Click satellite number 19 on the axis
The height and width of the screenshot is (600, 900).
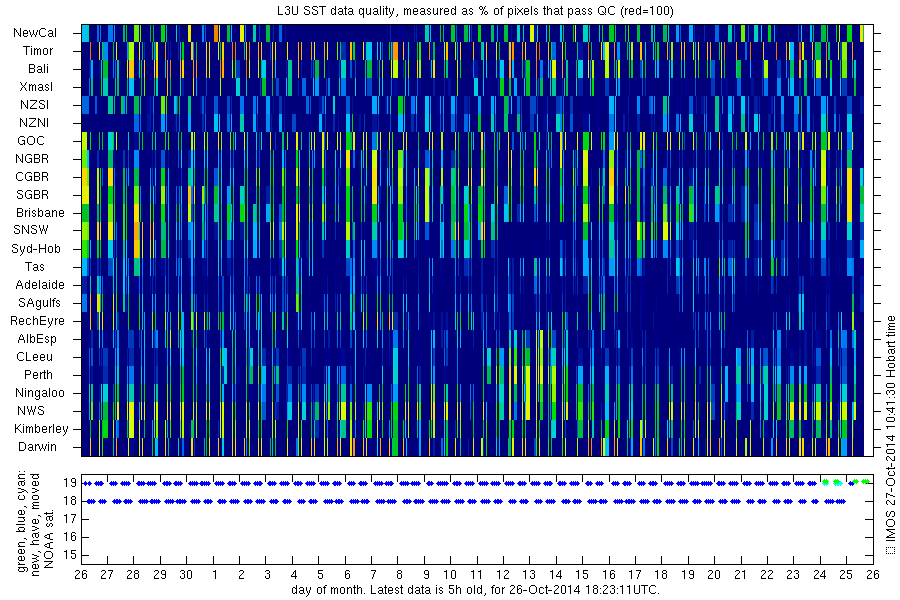point(70,483)
